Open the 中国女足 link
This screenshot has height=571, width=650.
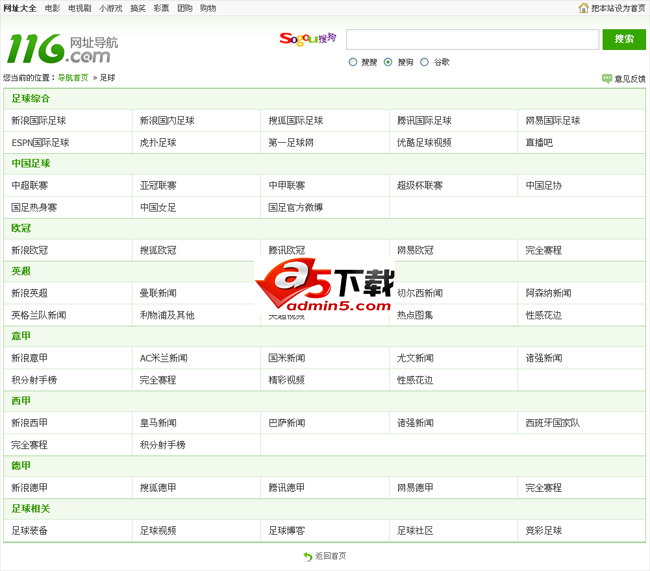[158, 207]
